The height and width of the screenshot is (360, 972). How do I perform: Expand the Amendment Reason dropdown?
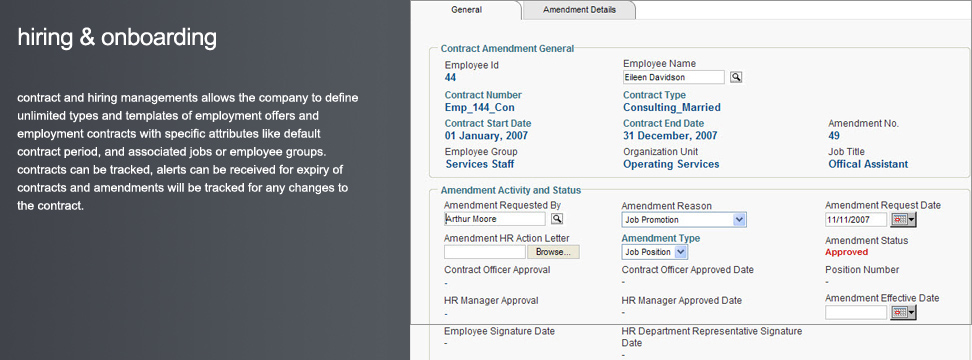(684, 220)
